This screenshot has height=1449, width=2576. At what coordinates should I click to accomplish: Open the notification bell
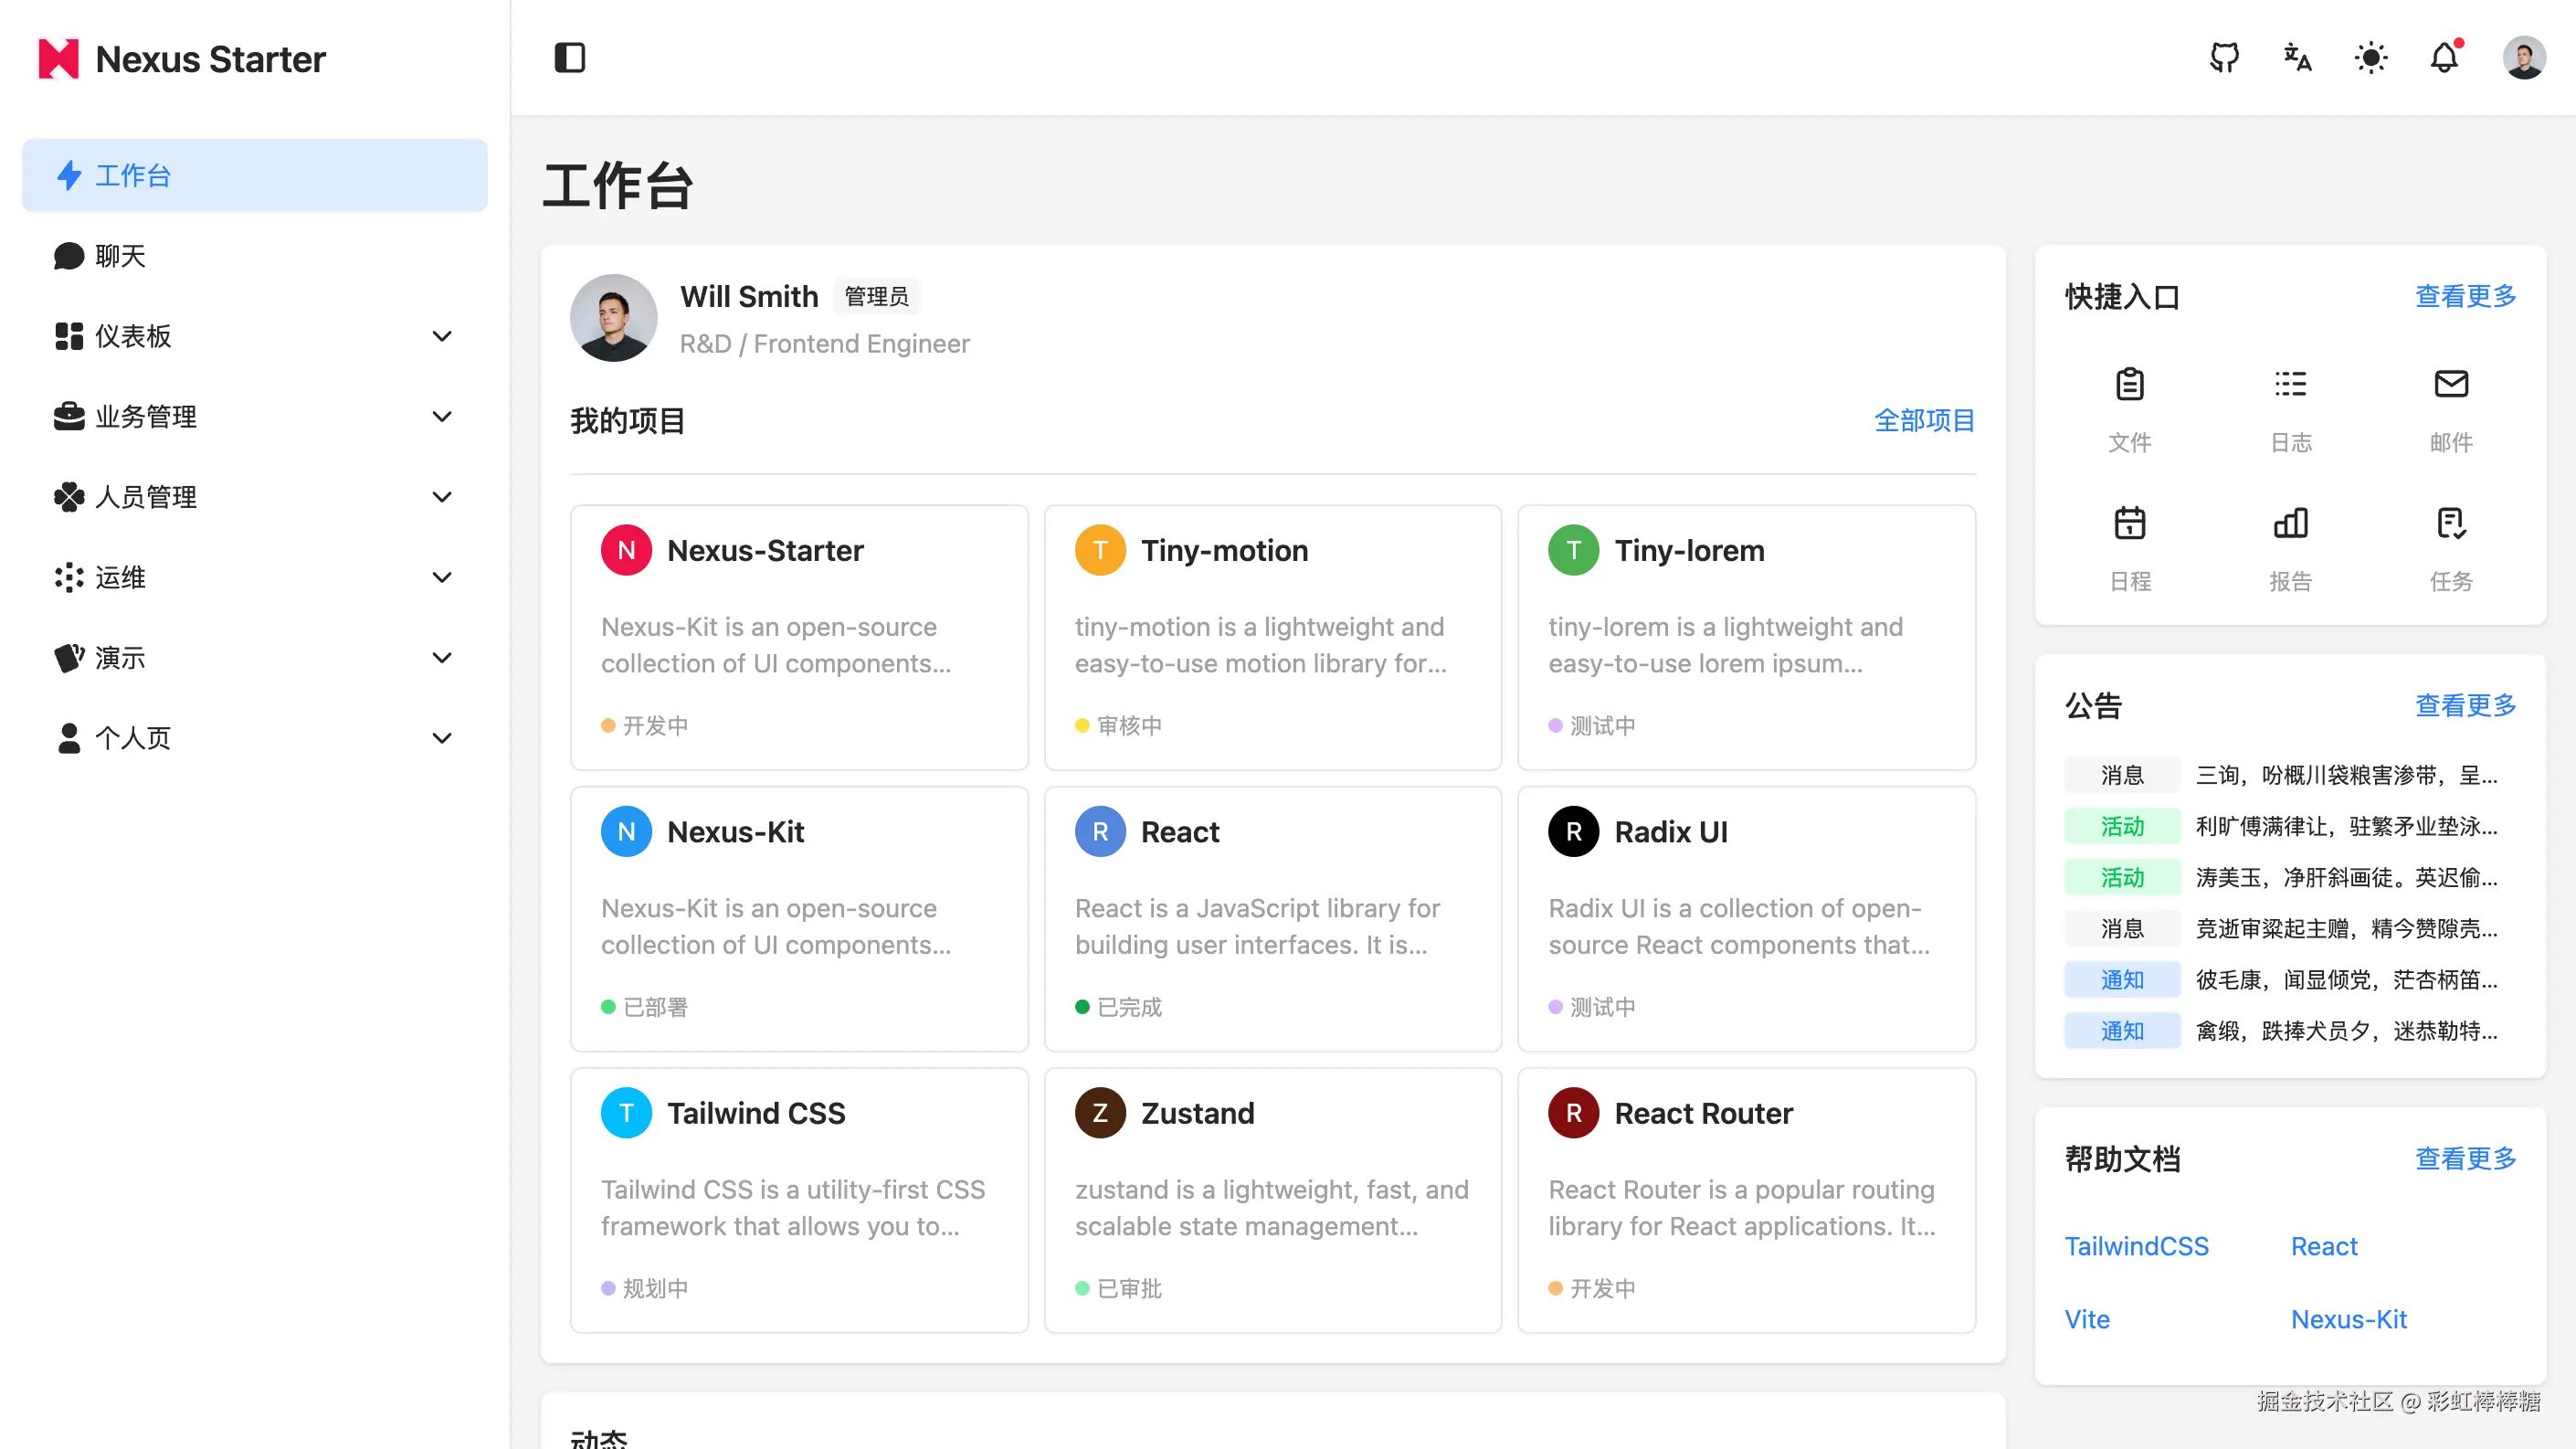[x=2444, y=58]
